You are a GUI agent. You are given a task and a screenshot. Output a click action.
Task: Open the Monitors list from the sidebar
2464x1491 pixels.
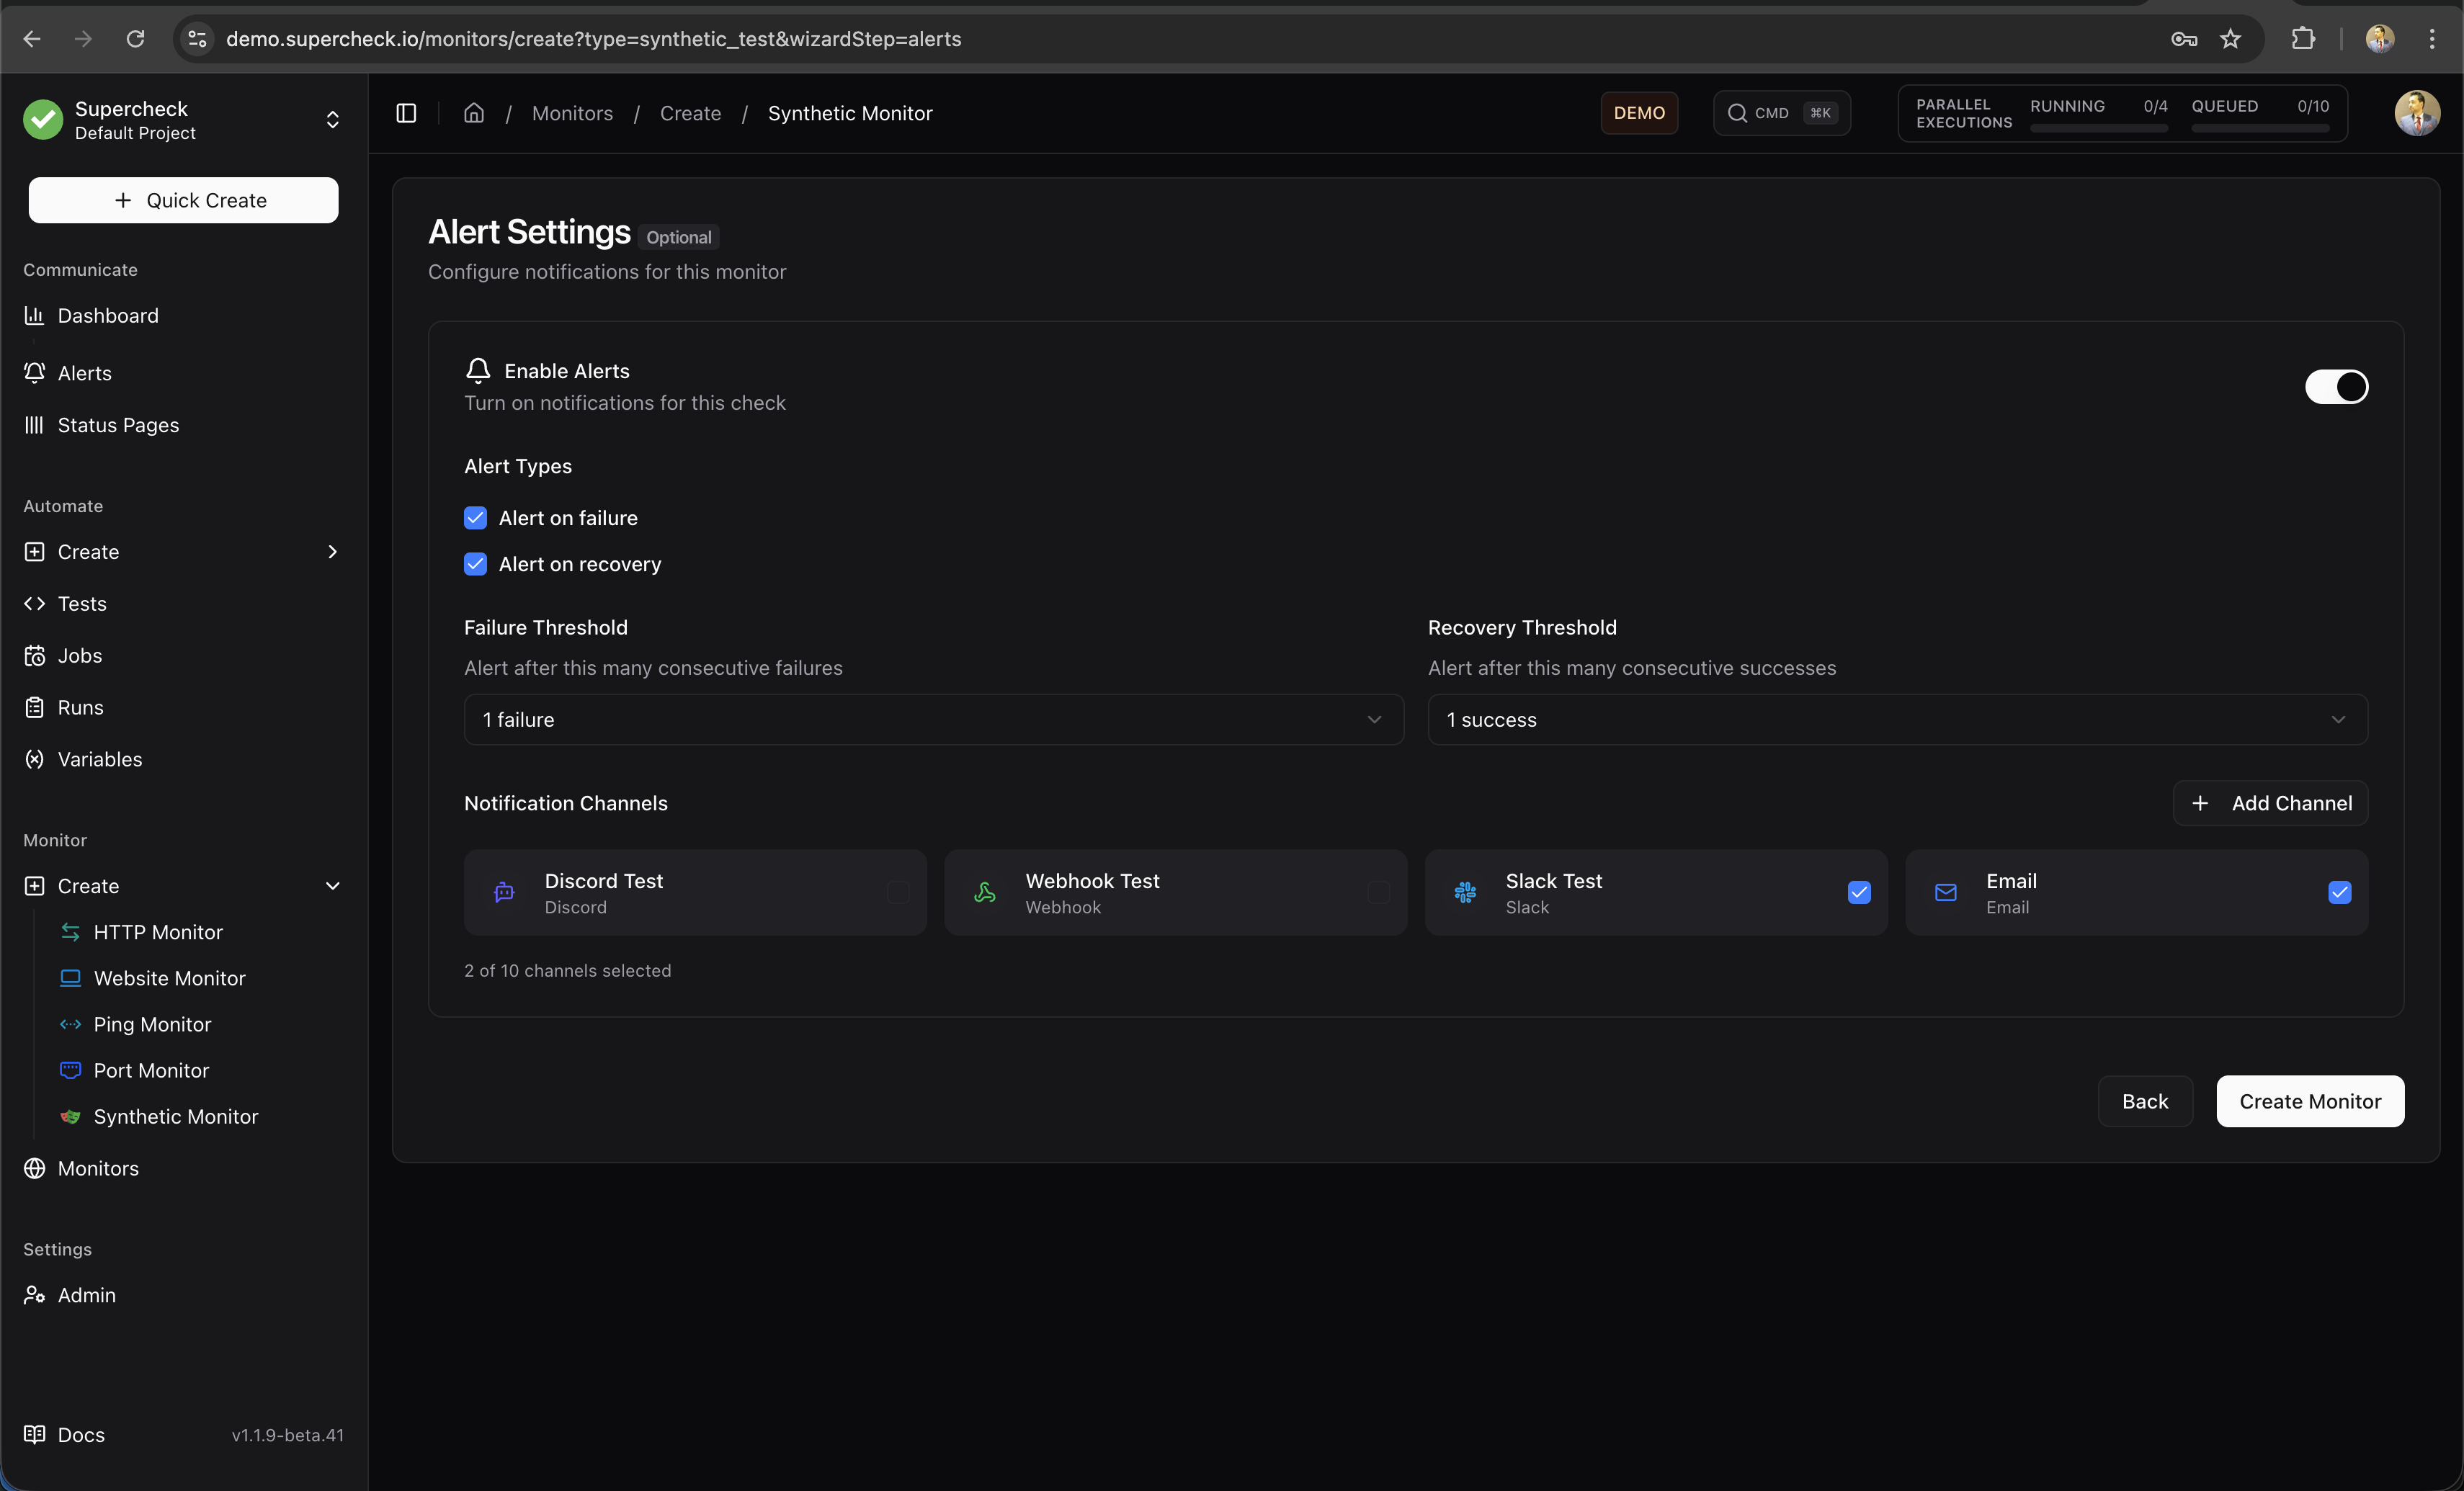click(97, 1168)
